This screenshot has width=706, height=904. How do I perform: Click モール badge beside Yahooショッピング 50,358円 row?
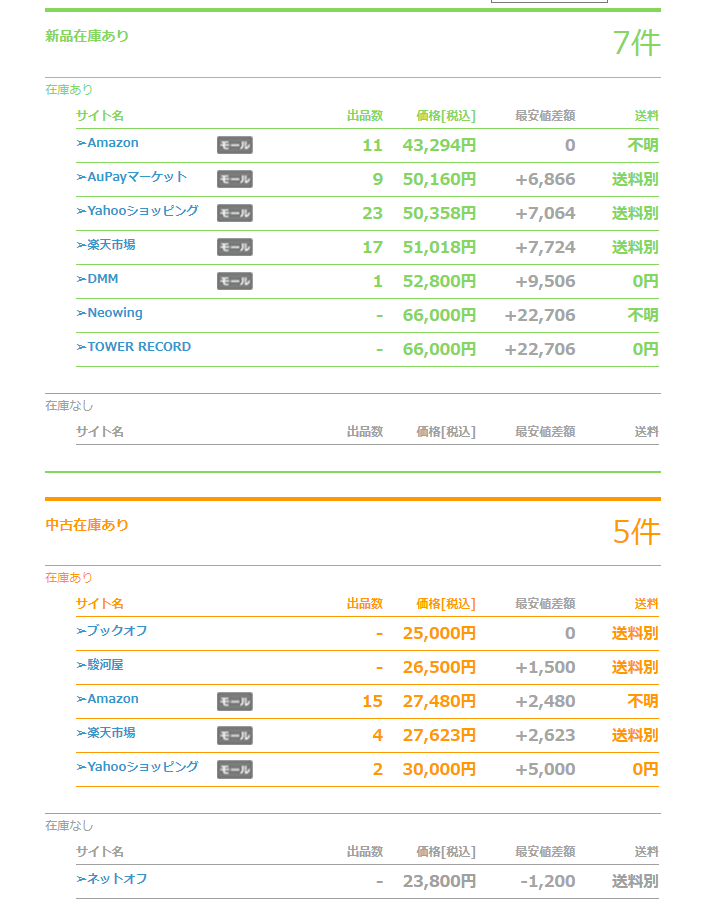coord(235,213)
